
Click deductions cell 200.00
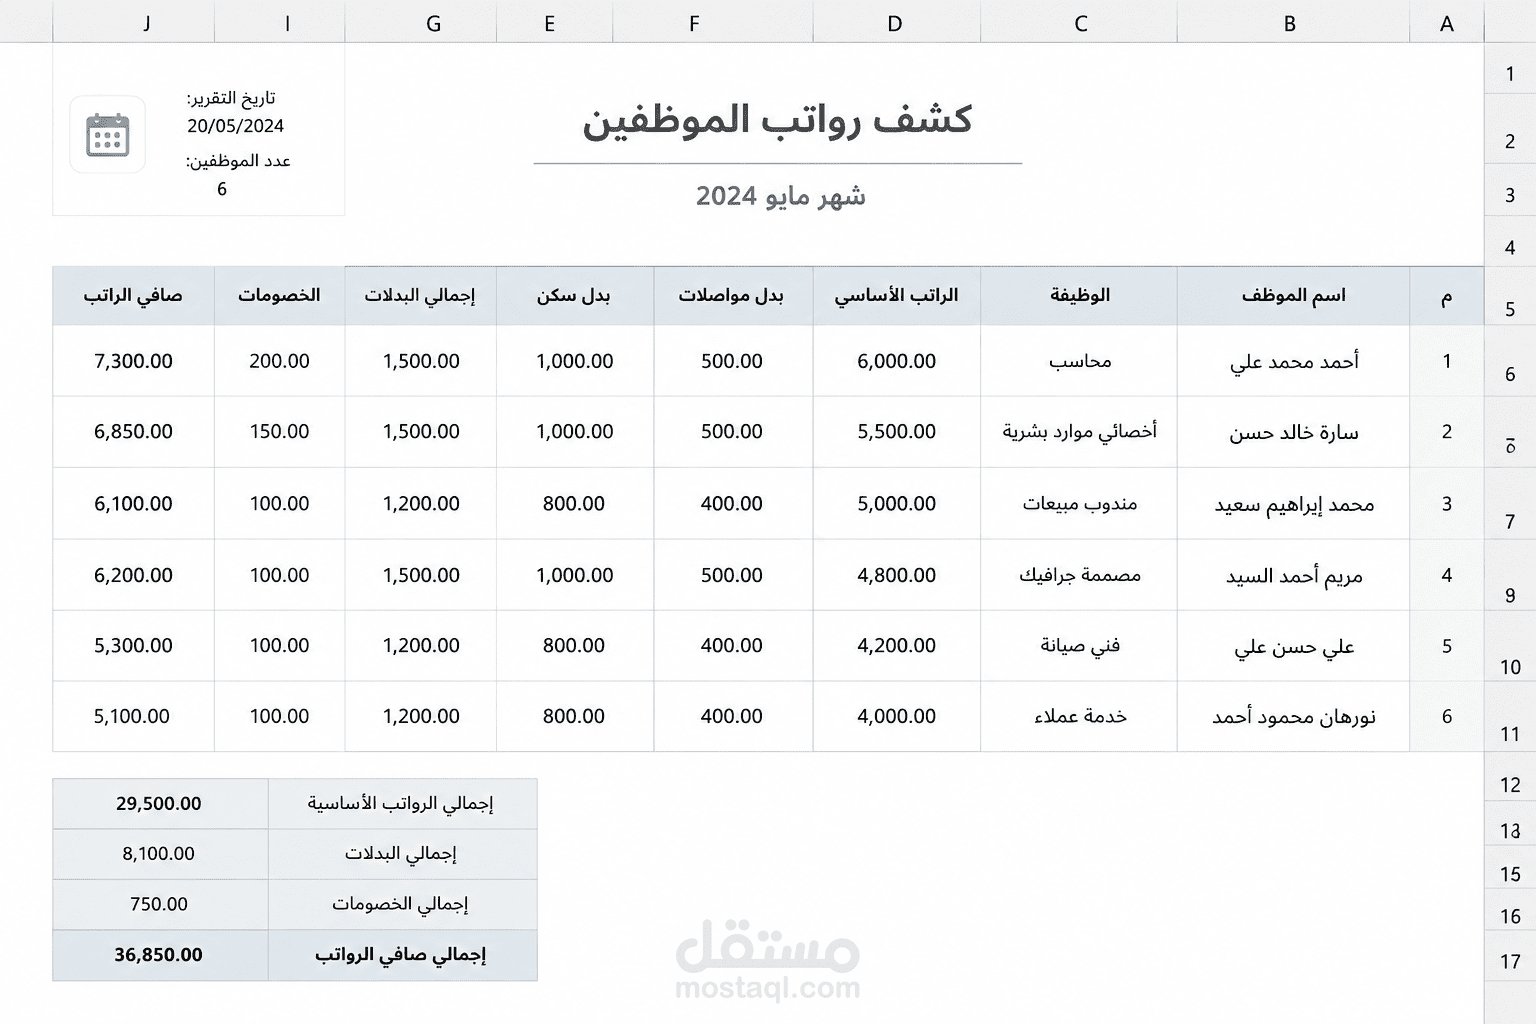279,361
